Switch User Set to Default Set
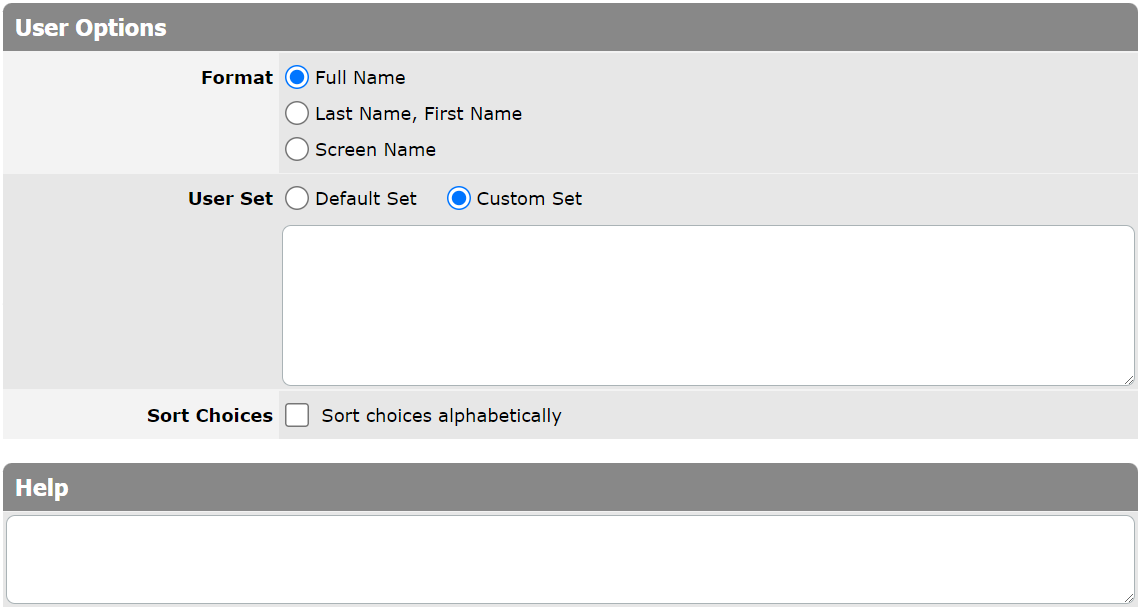Viewport: 1140px width, 611px height. pos(297,199)
